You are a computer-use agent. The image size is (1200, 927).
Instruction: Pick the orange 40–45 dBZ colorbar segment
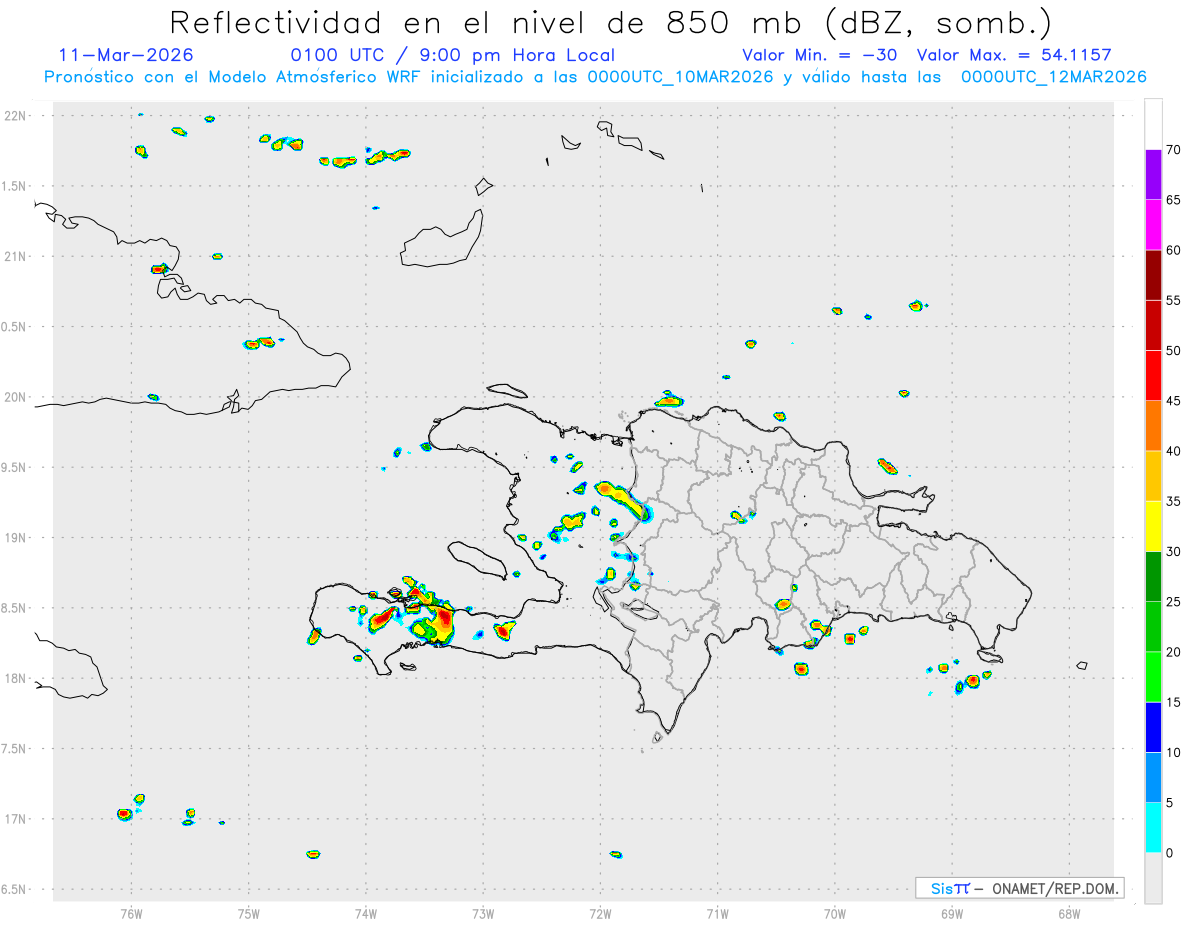1153,426
